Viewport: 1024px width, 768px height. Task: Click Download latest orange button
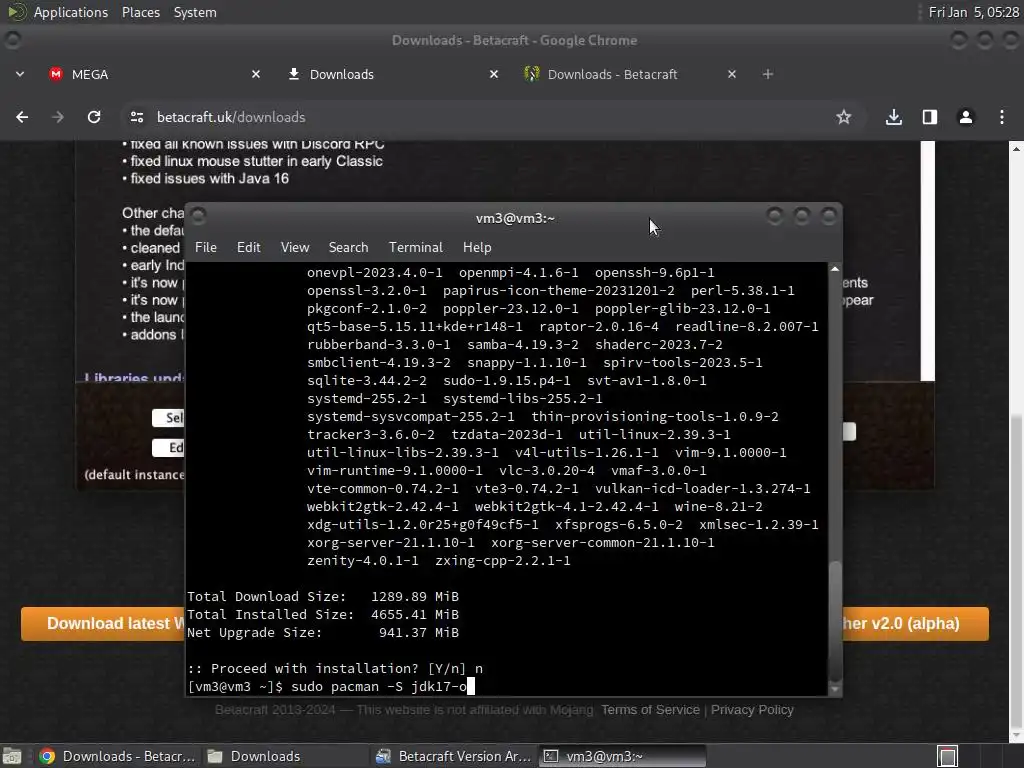coord(103,624)
